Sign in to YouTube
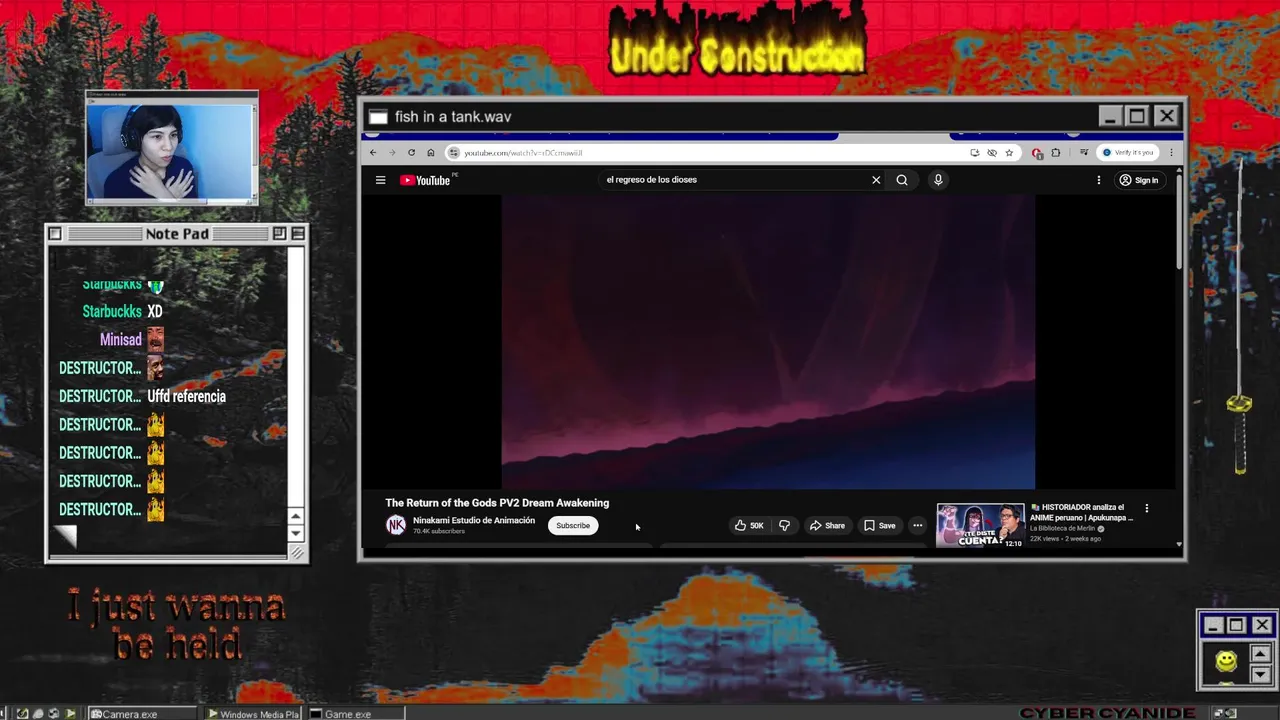This screenshot has width=1280, height=720. (x=1138, y=180)
